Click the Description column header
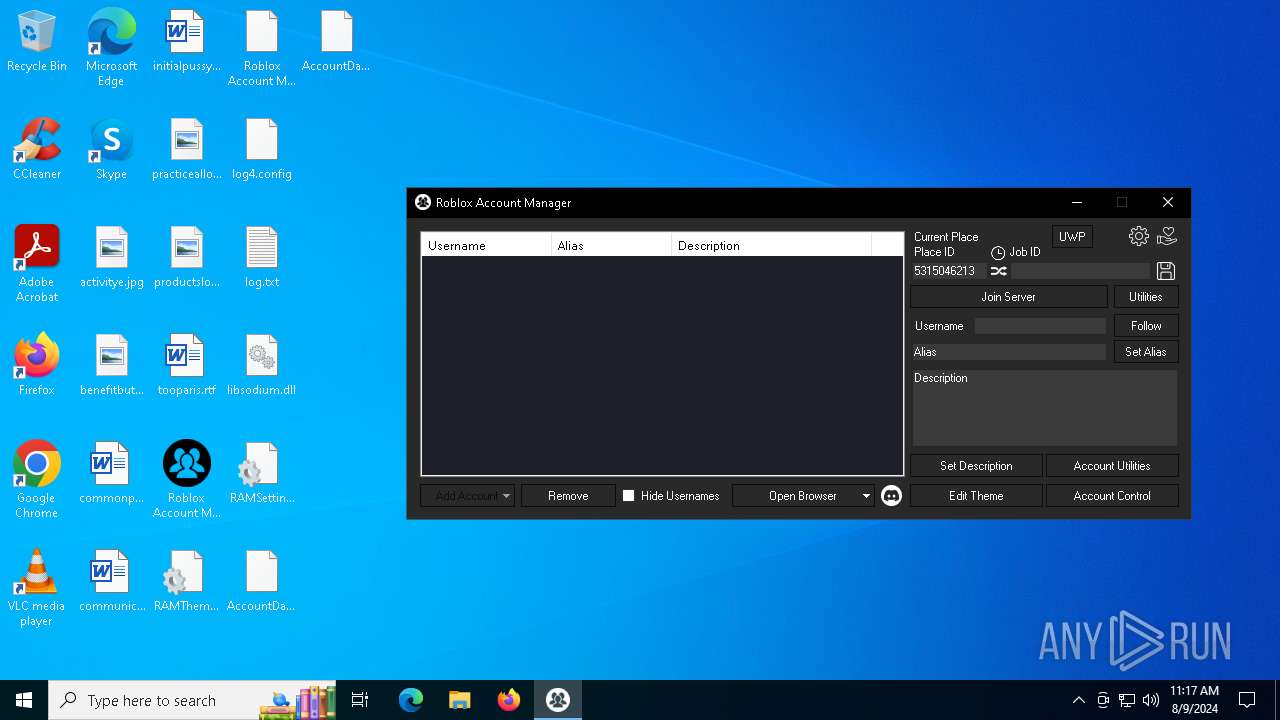Viewport: 1280px width, 720px height. click(771, 245)
